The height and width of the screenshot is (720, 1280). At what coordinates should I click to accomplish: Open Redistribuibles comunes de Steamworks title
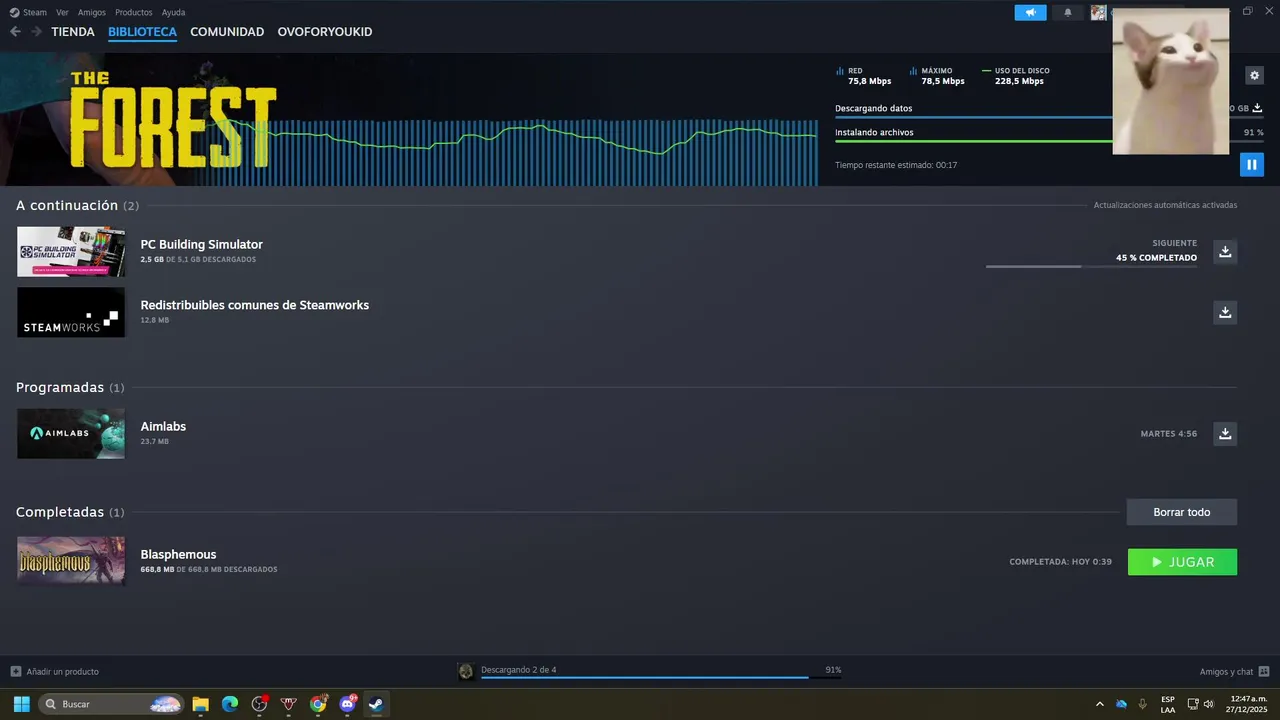point(254,305)
